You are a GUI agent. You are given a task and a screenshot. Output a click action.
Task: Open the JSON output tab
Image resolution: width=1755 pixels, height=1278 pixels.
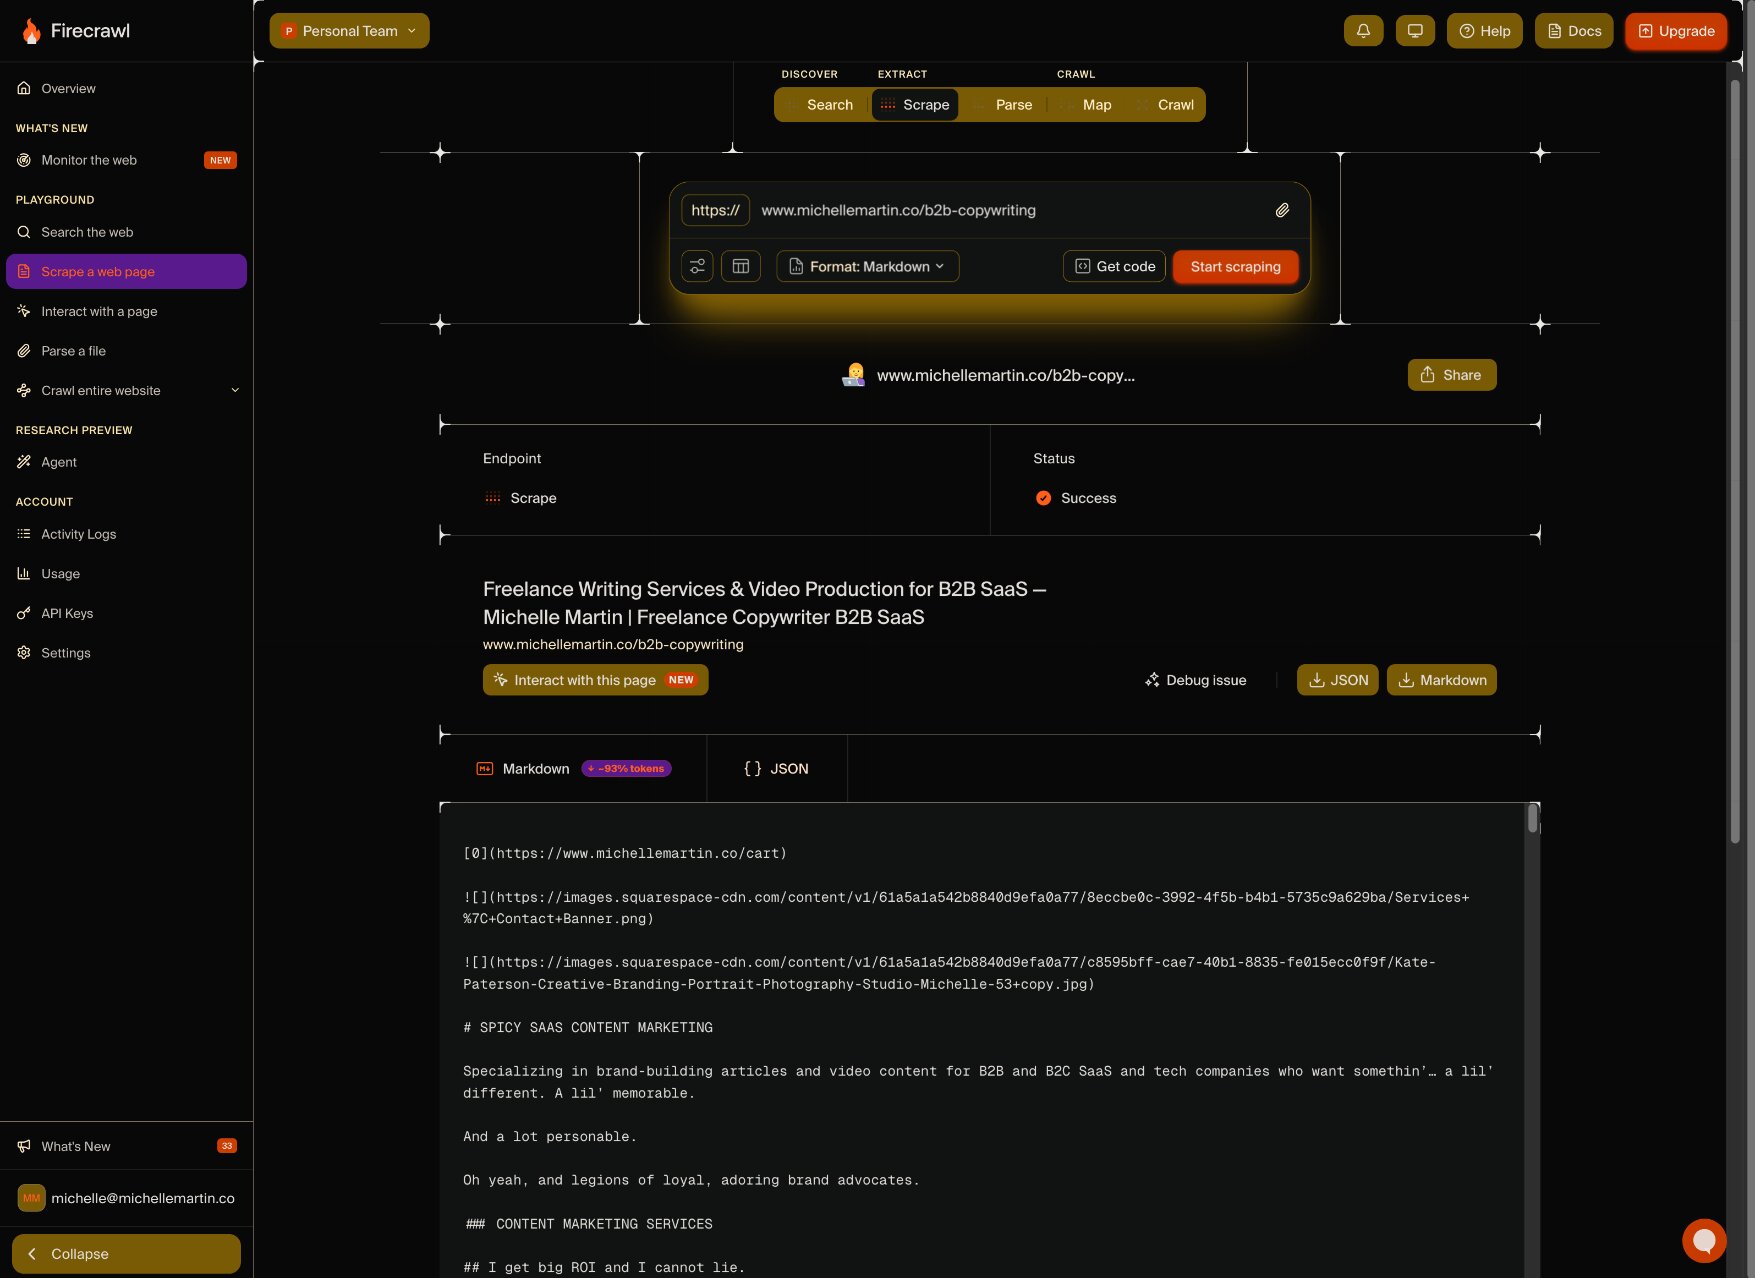tap(777, 768)
